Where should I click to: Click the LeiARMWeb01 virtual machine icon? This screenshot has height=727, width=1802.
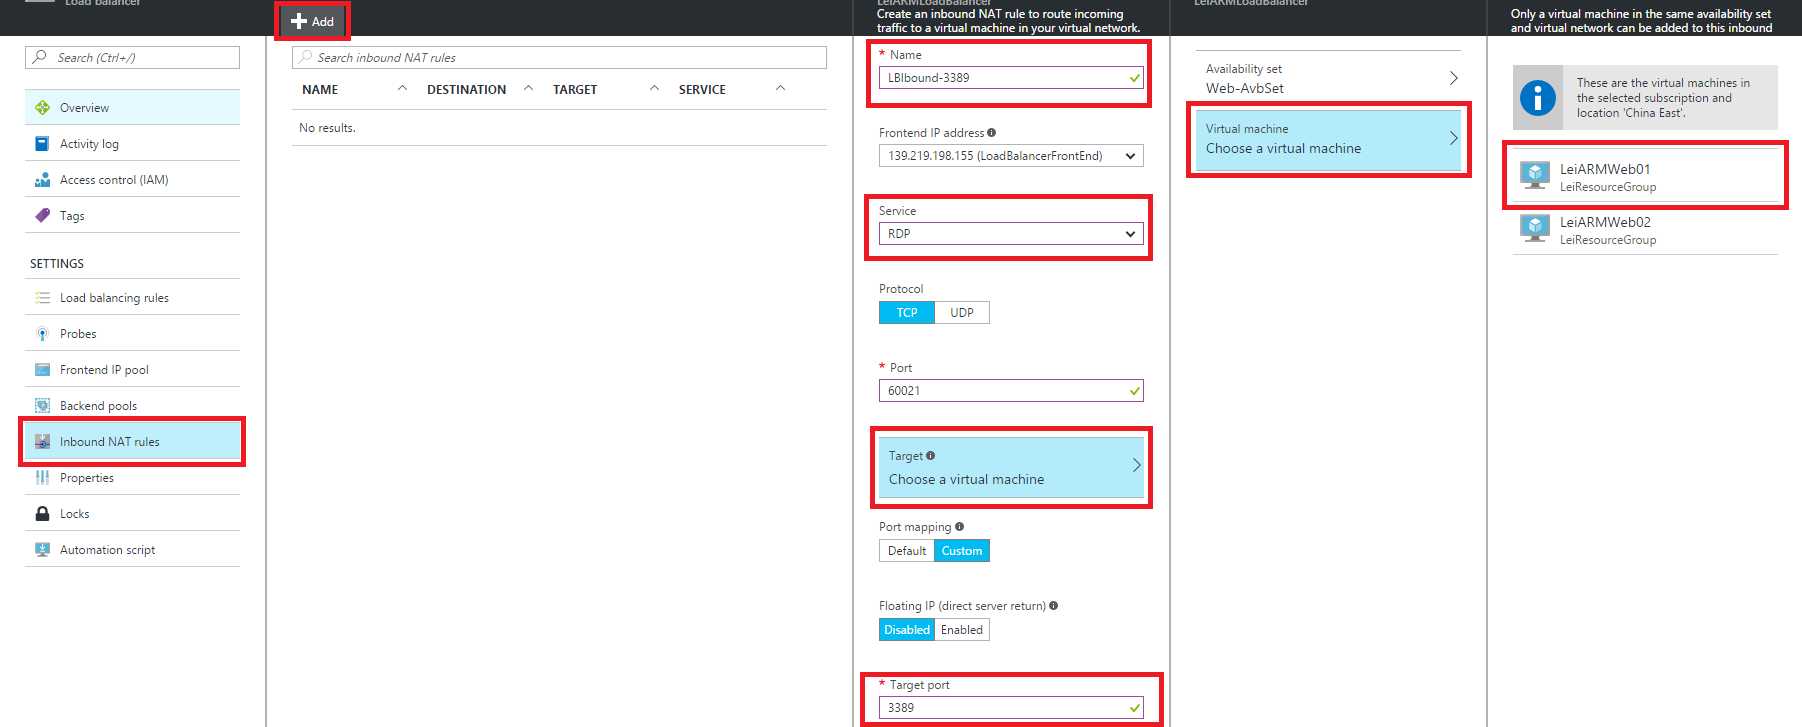tap(1534, 175)
